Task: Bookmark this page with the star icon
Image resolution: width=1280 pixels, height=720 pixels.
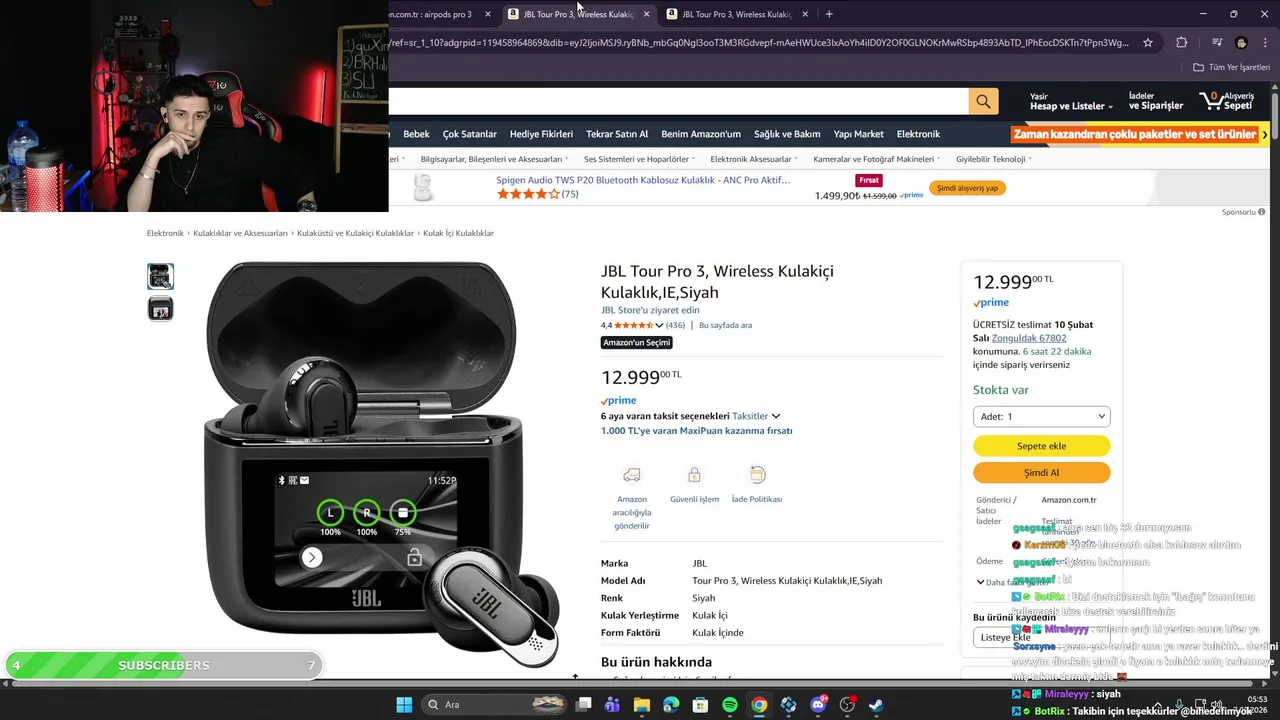Action: coord(1148,43)
